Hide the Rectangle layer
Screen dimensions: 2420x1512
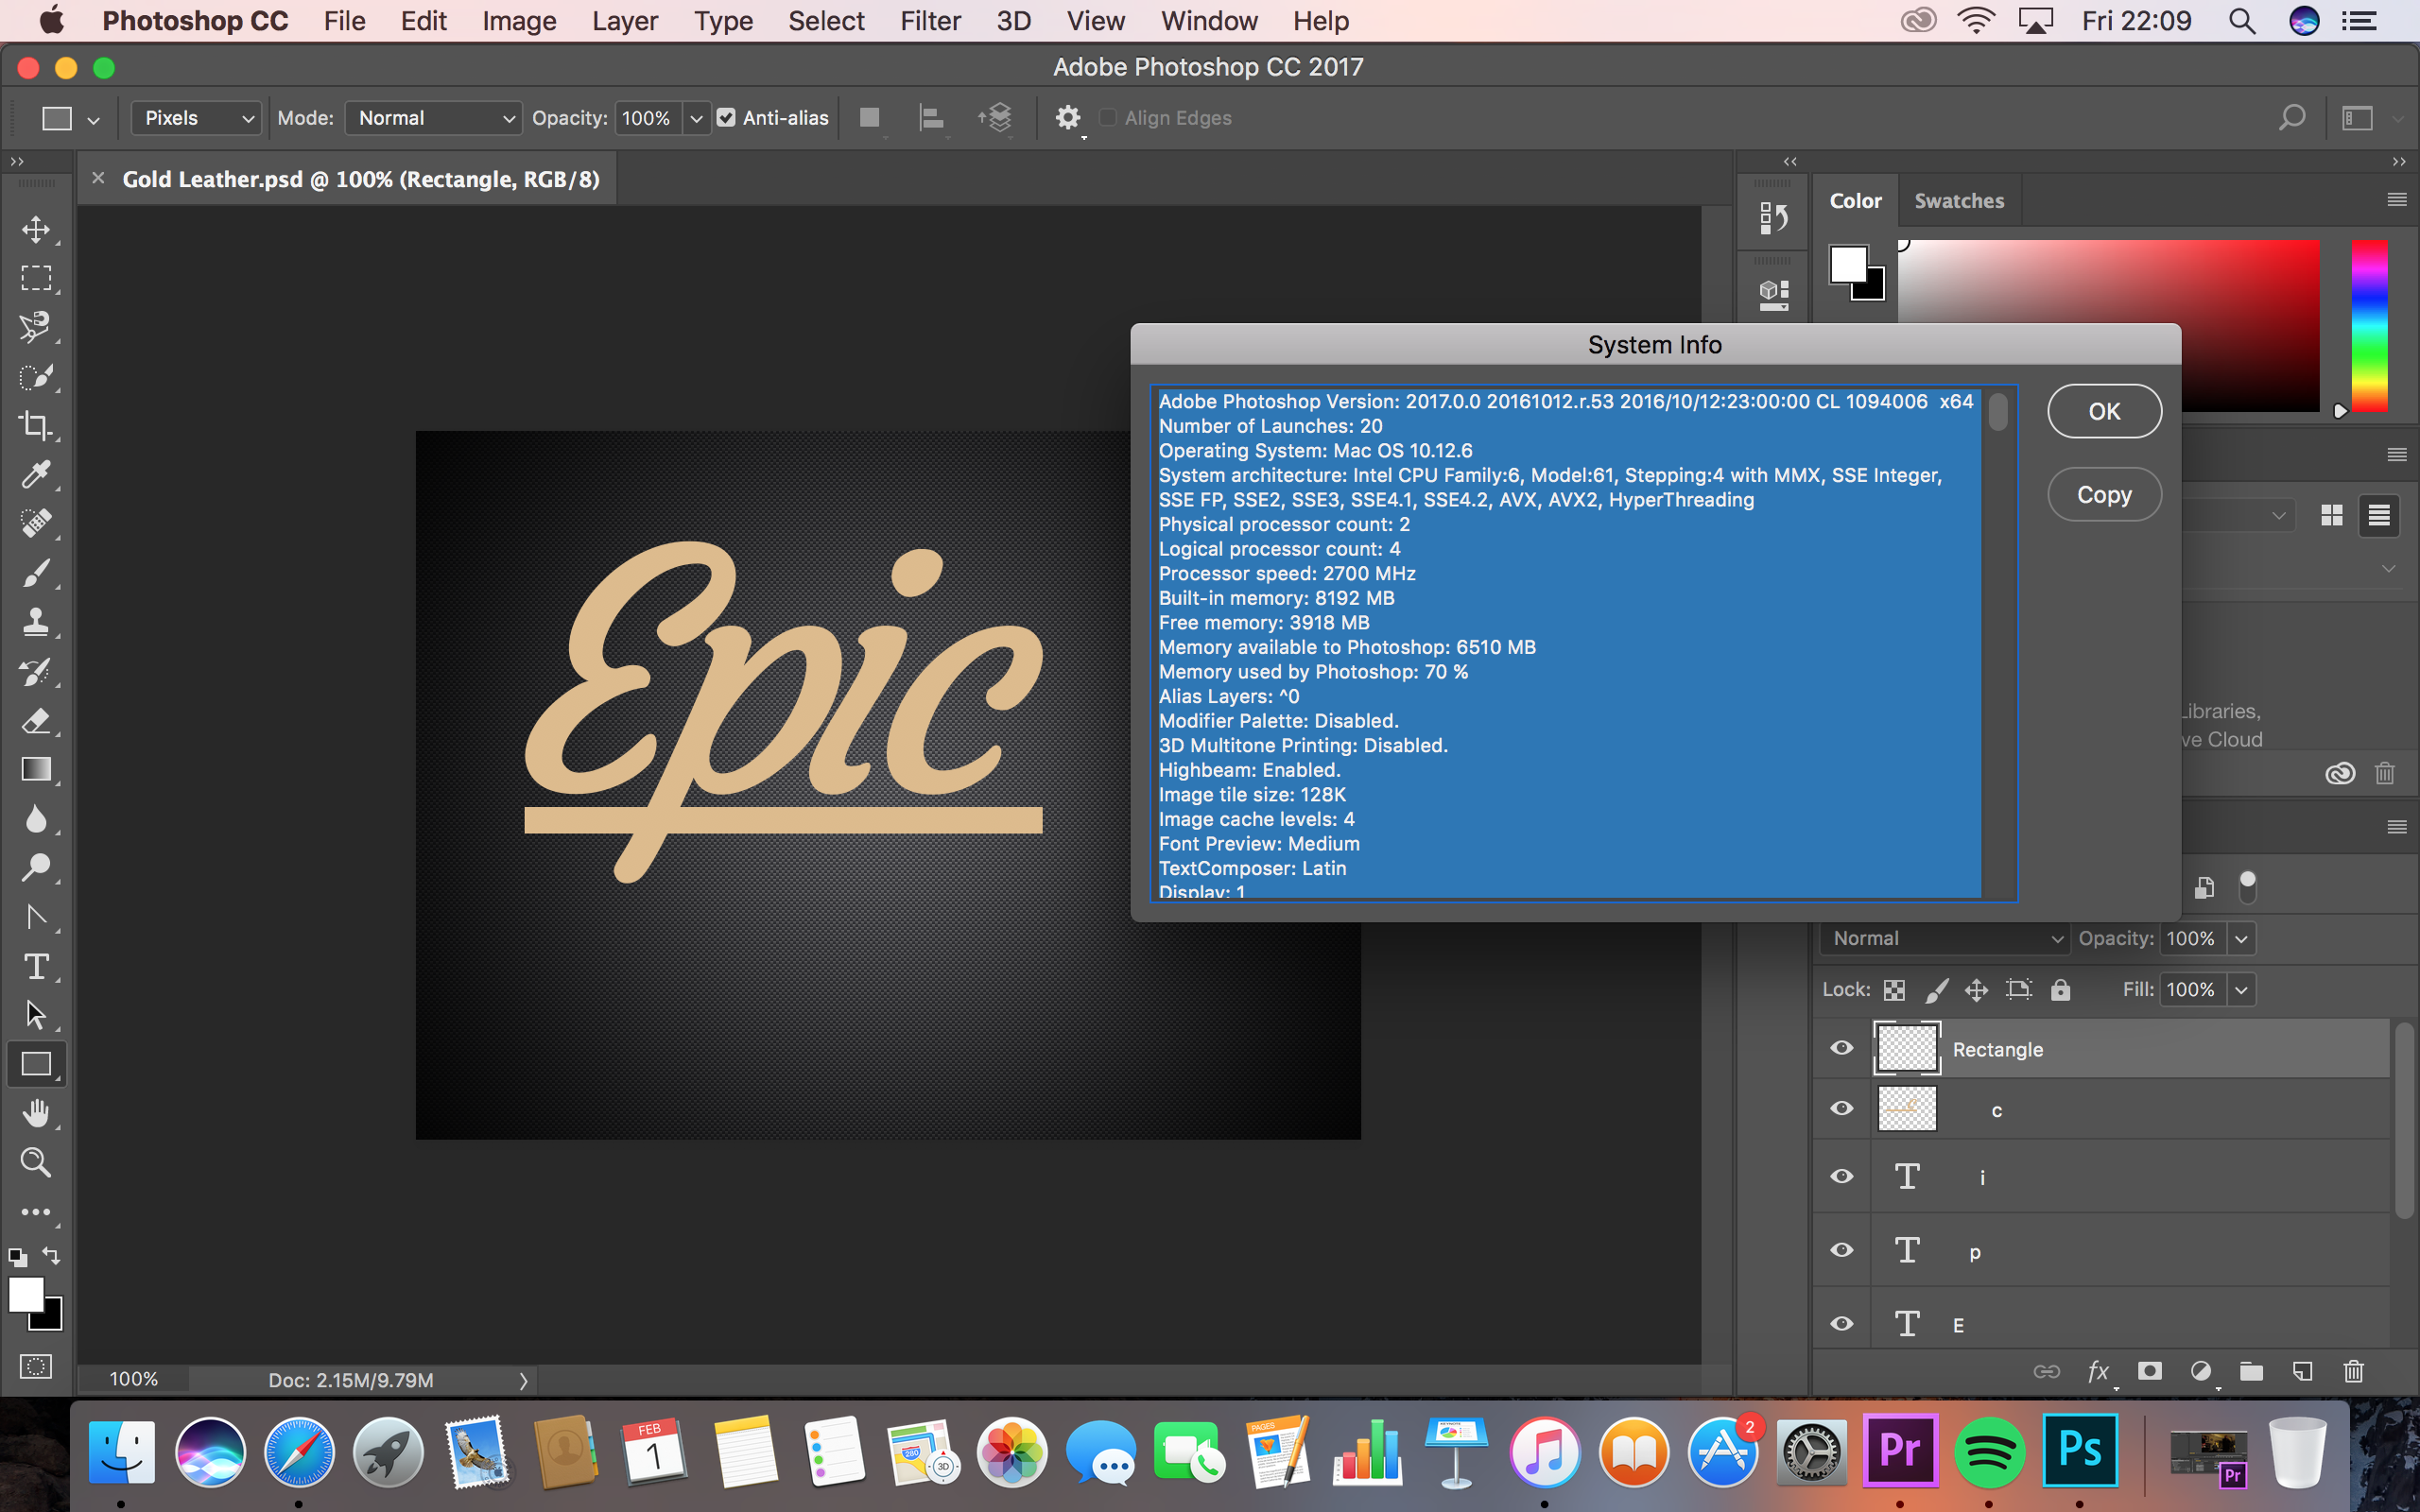pos(1842,1048)
